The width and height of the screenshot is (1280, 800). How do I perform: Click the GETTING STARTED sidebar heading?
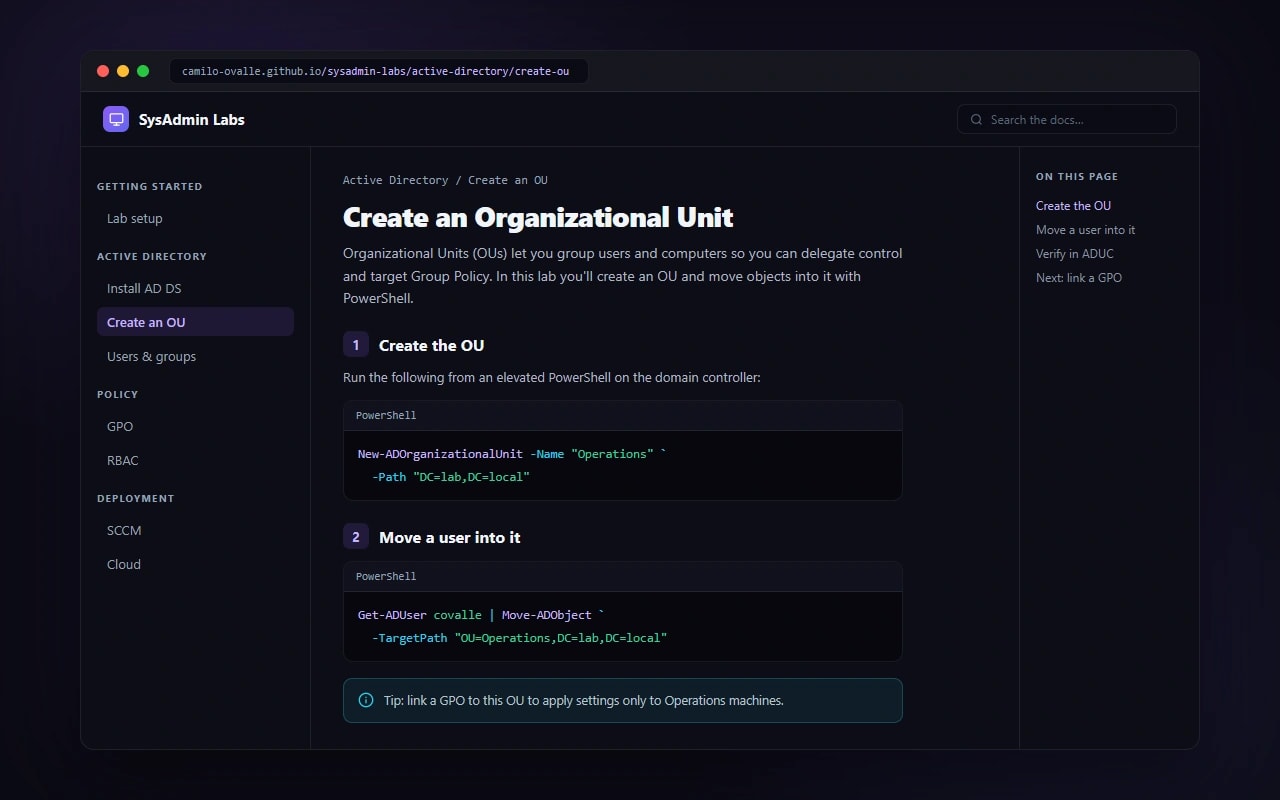150,187
